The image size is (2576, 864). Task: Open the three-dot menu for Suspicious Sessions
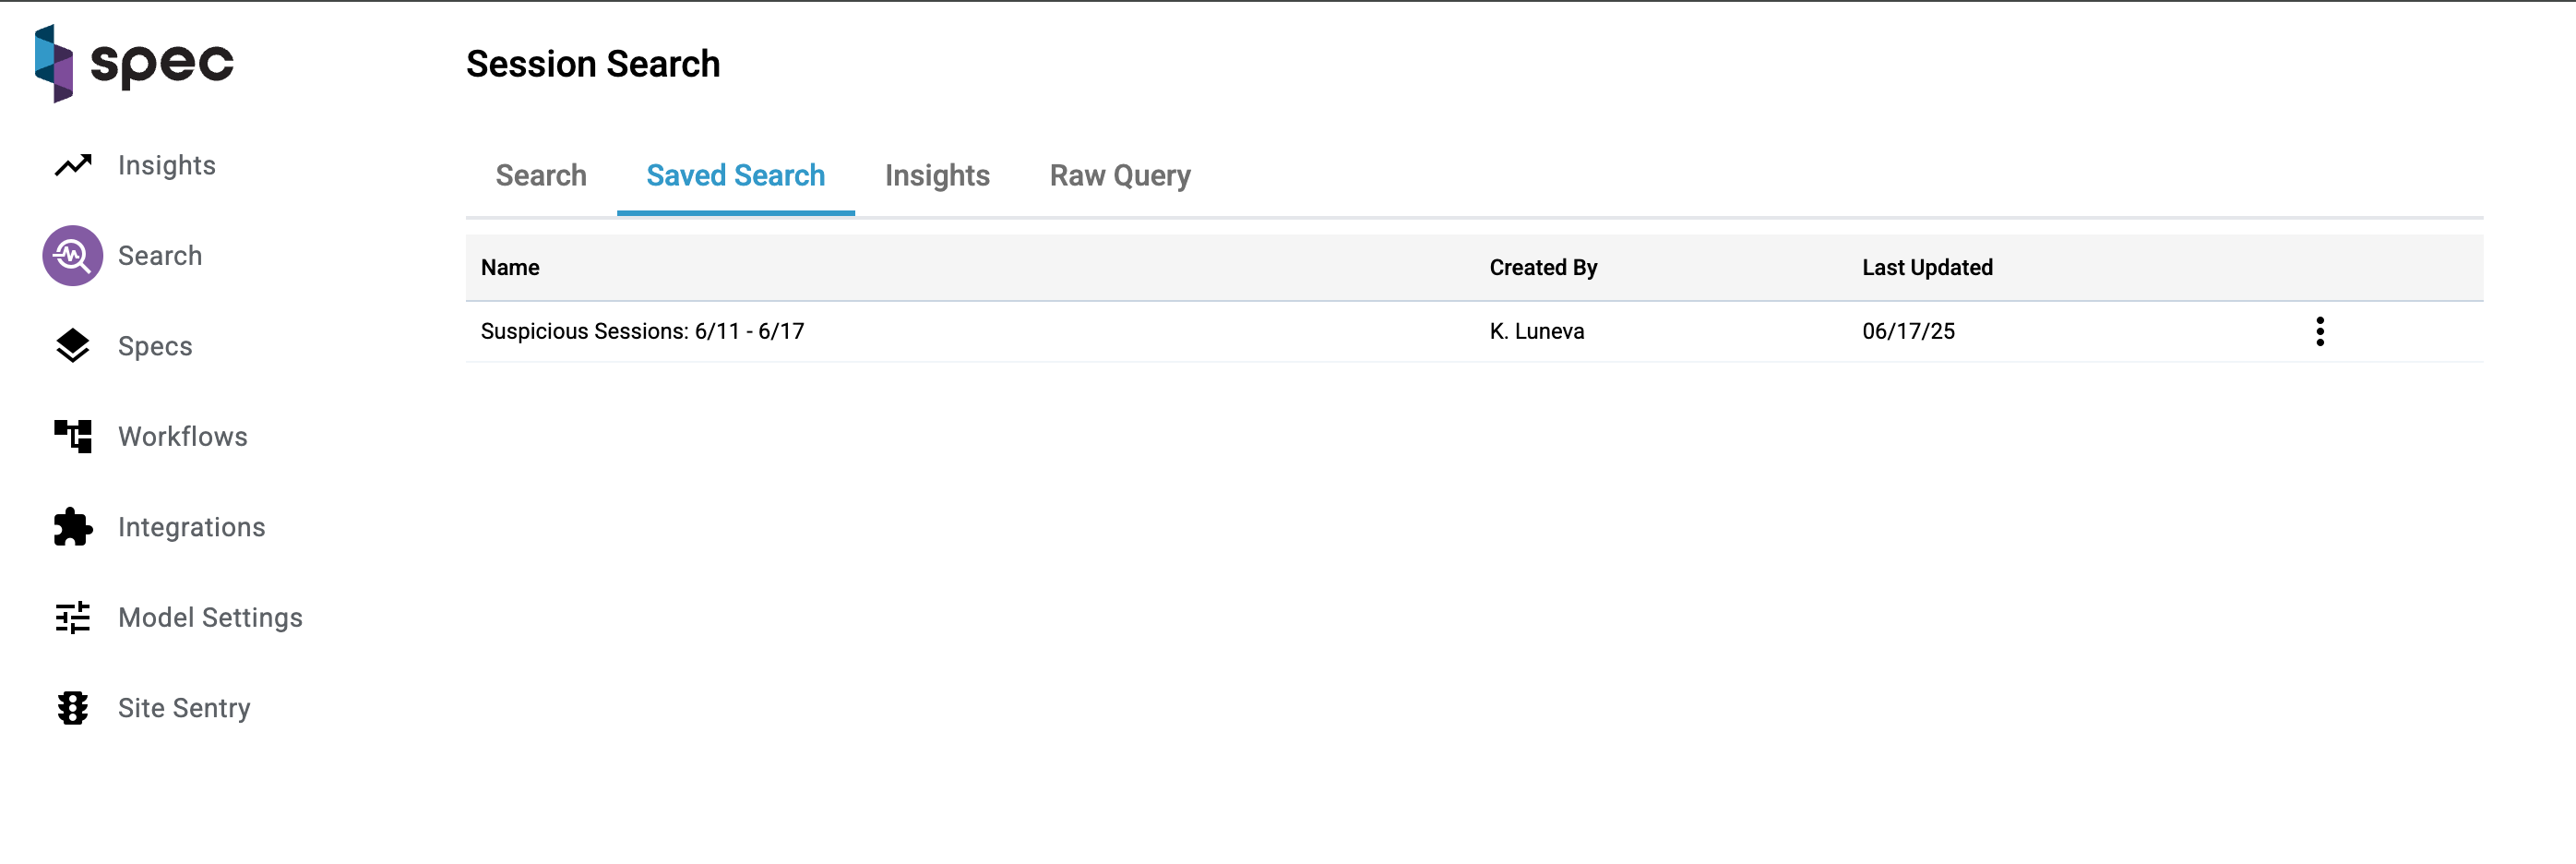tap(2319, 331)
